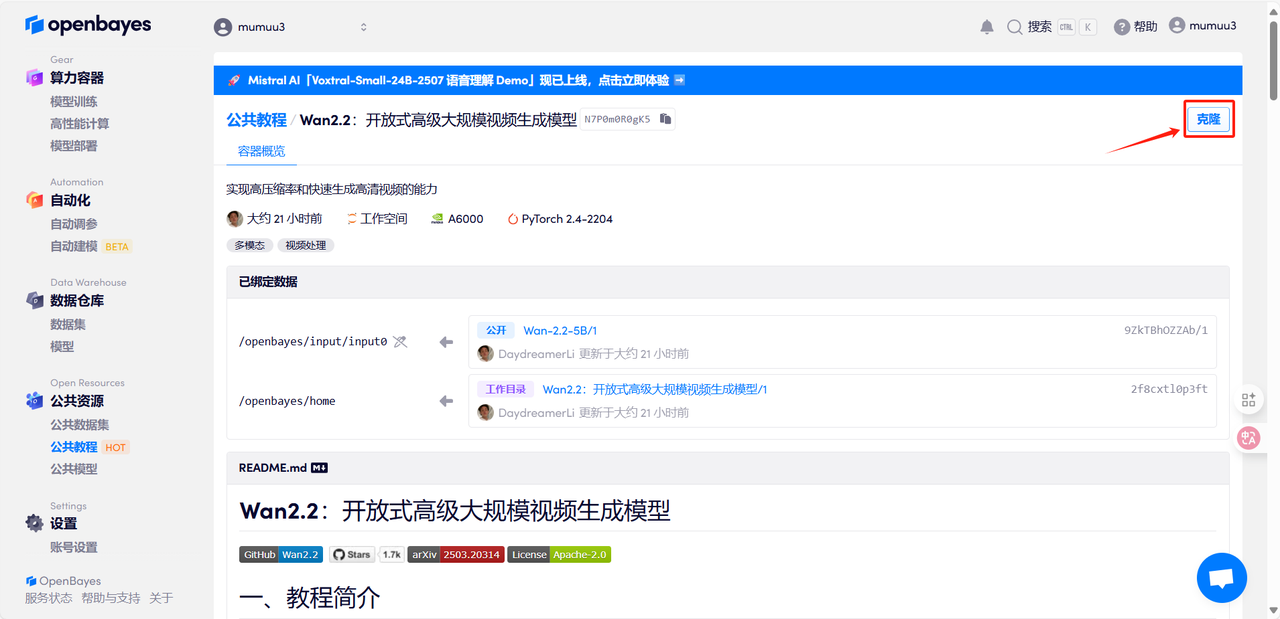Open the Wan-2.2-5B/1 dataset link

click(x=560, y=330)
